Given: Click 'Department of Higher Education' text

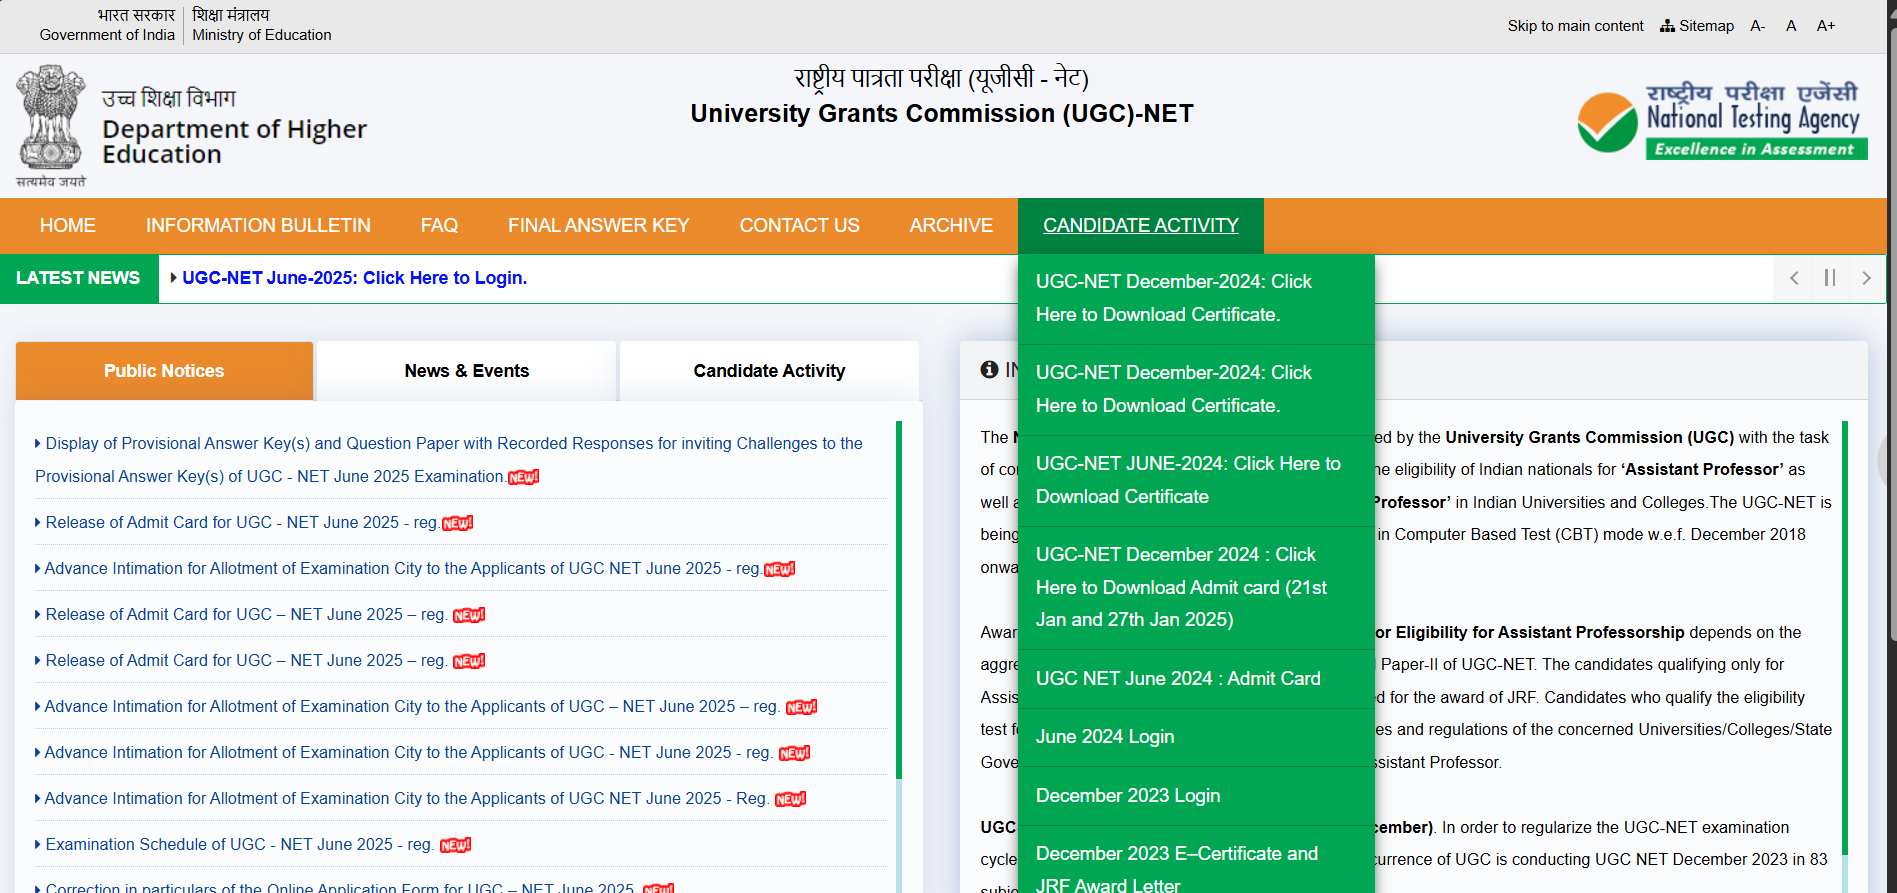Looking at the screenshot, I should [x=234, y=142].
